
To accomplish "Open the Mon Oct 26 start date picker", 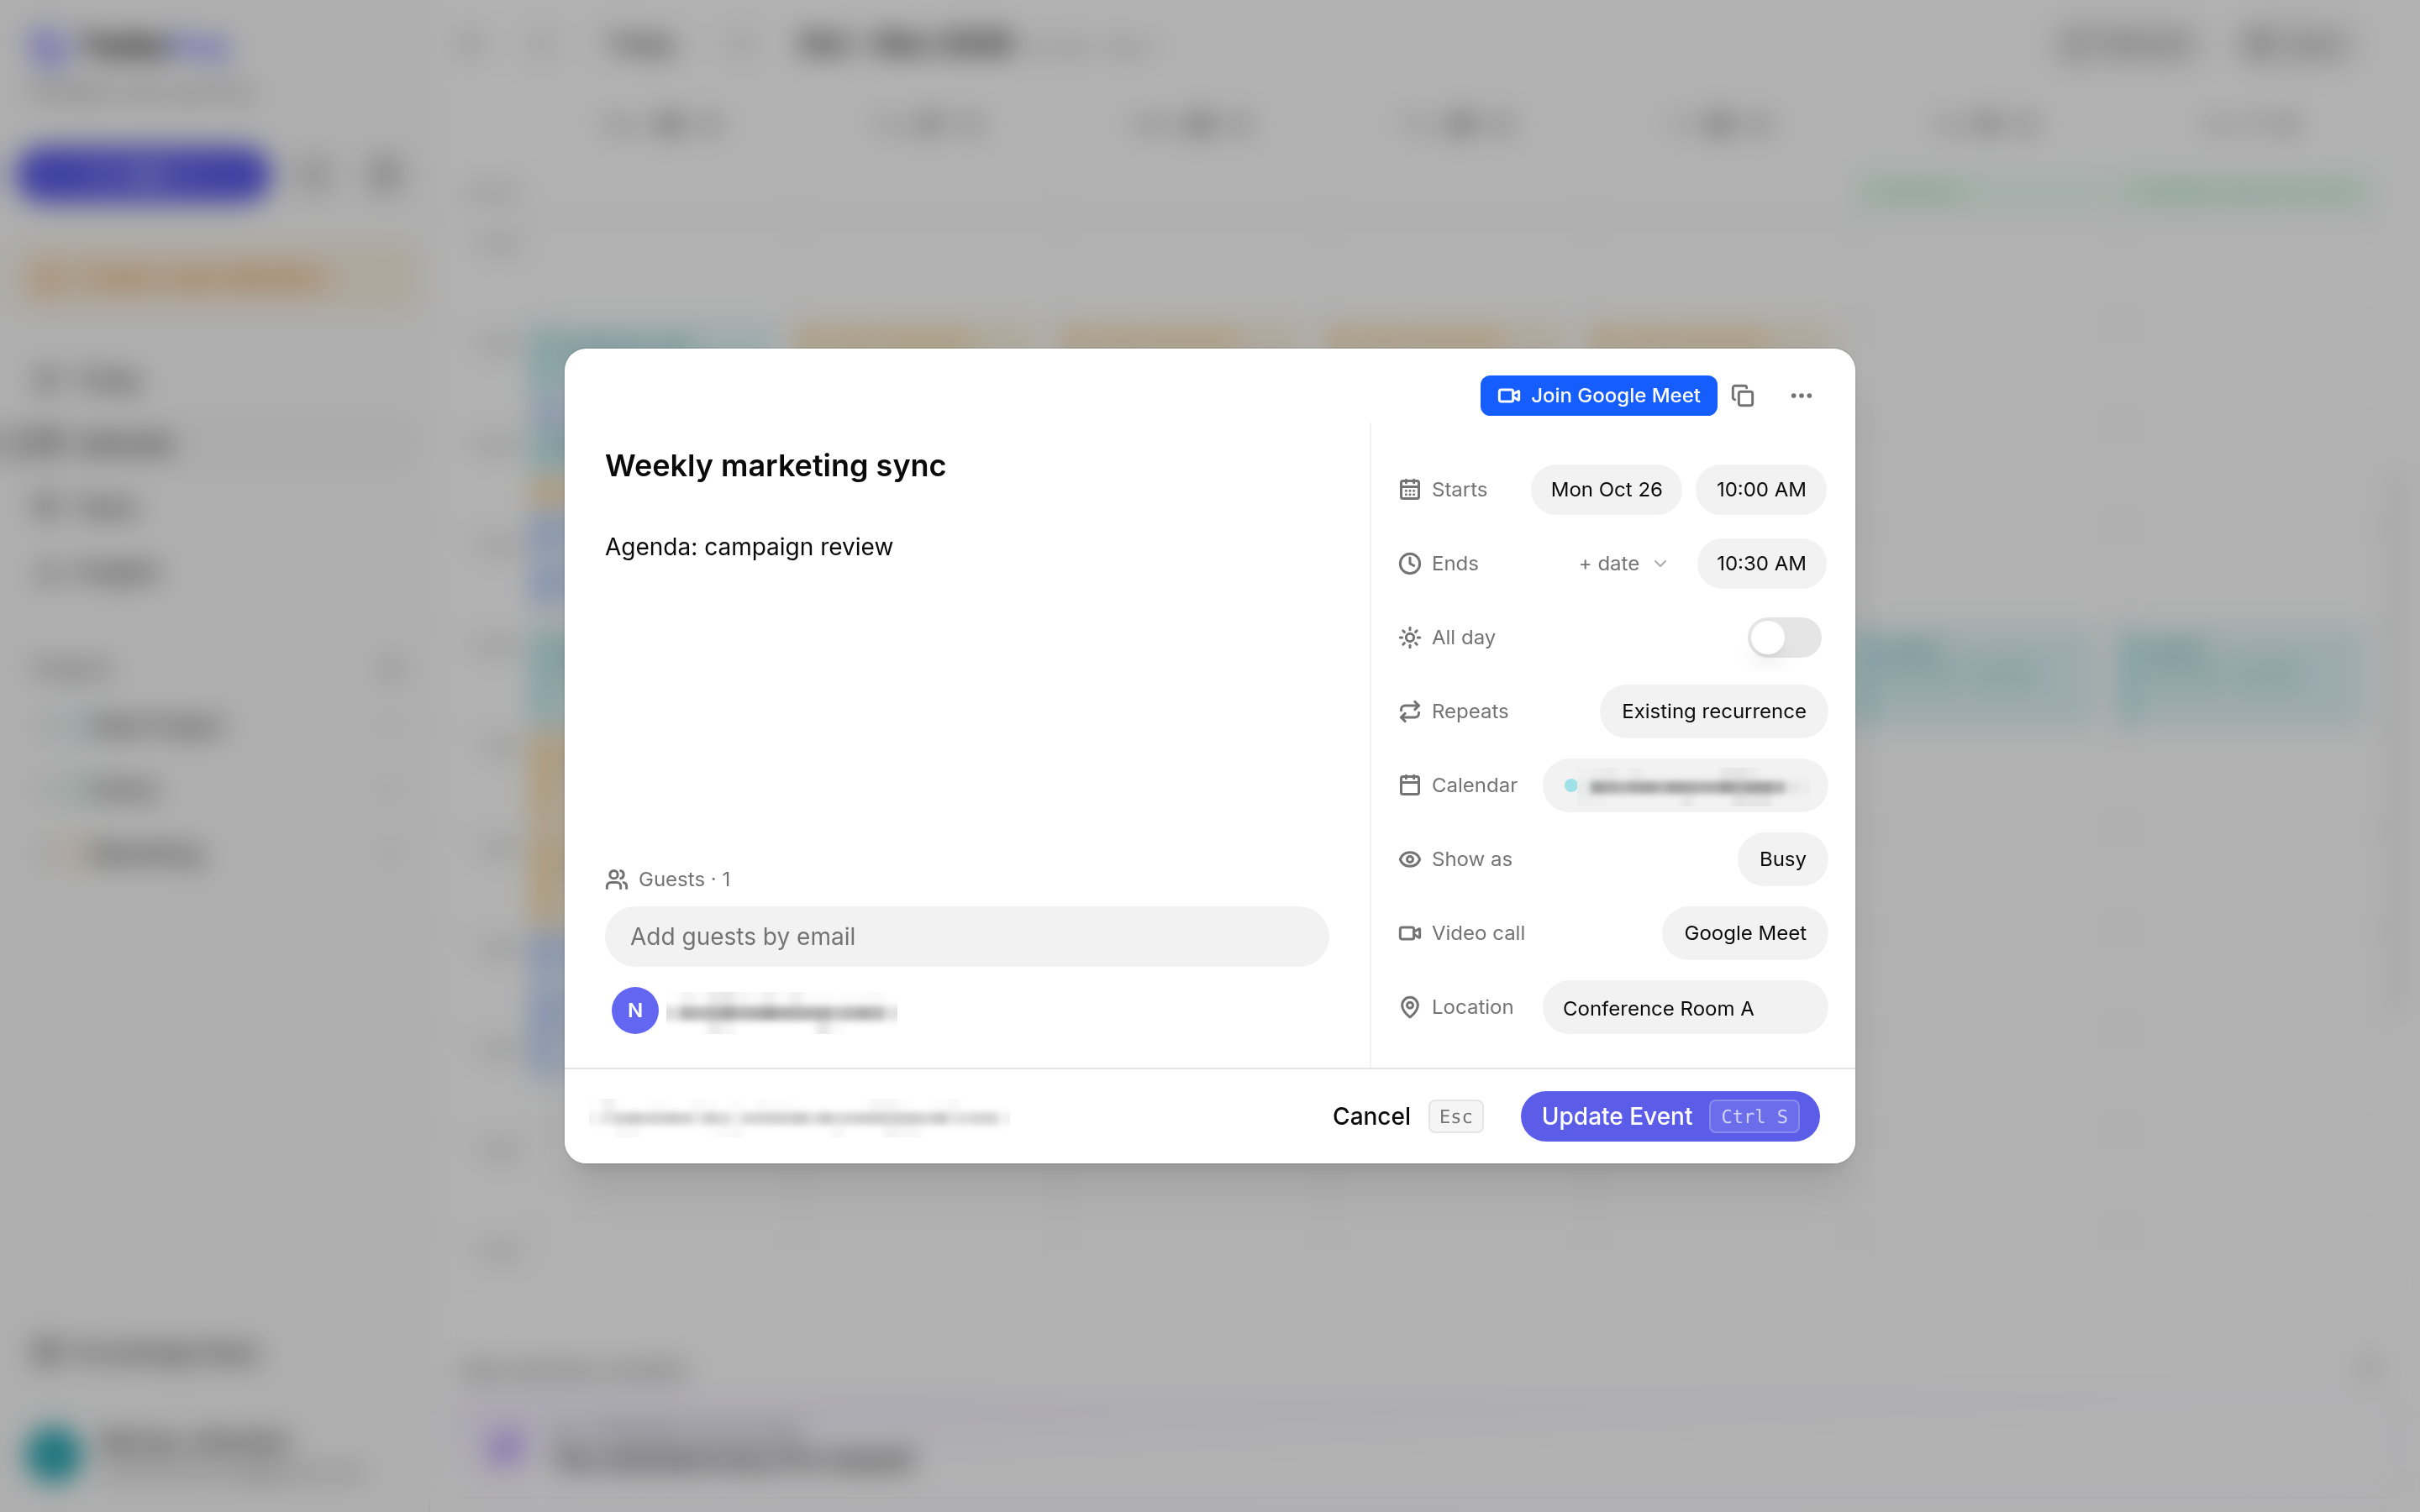I will 1606,490.
